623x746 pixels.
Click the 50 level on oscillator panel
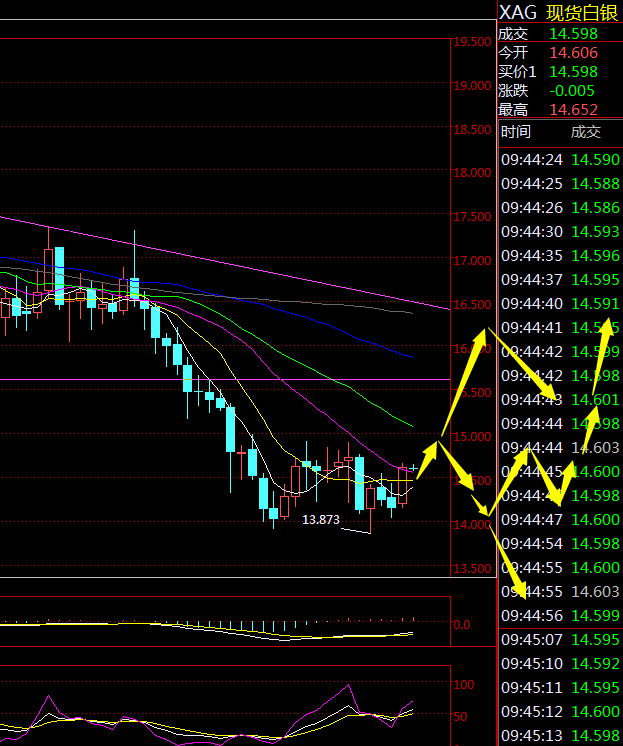pos(461,717)
